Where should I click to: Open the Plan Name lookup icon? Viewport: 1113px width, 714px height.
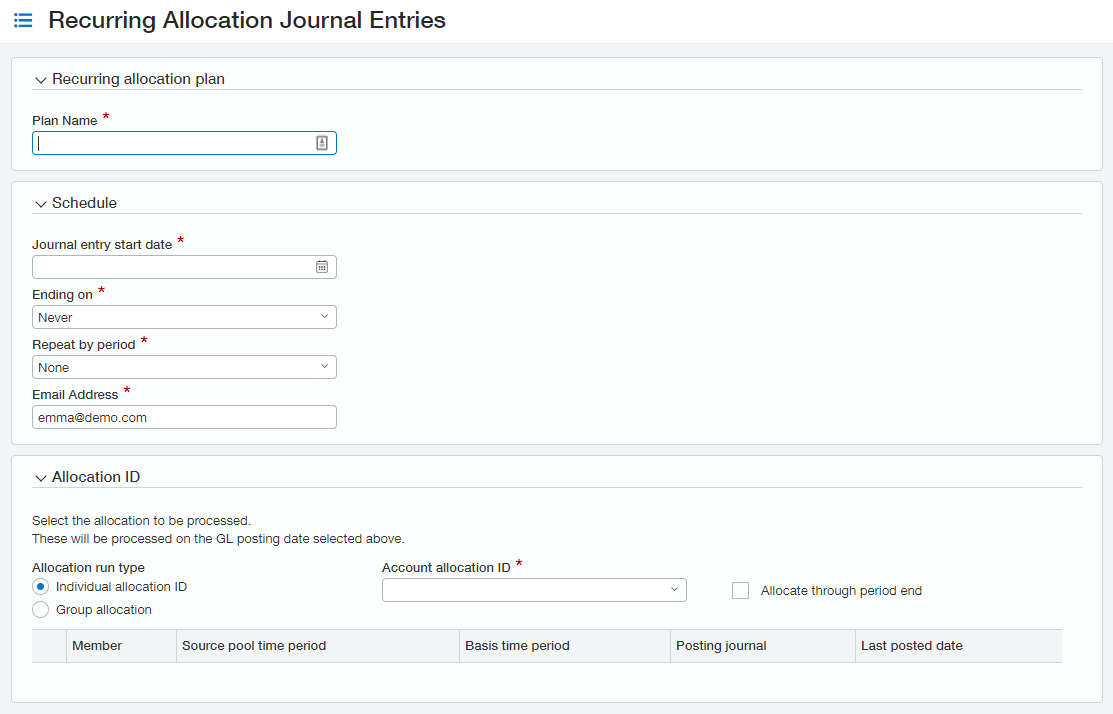tap(321, 142)
